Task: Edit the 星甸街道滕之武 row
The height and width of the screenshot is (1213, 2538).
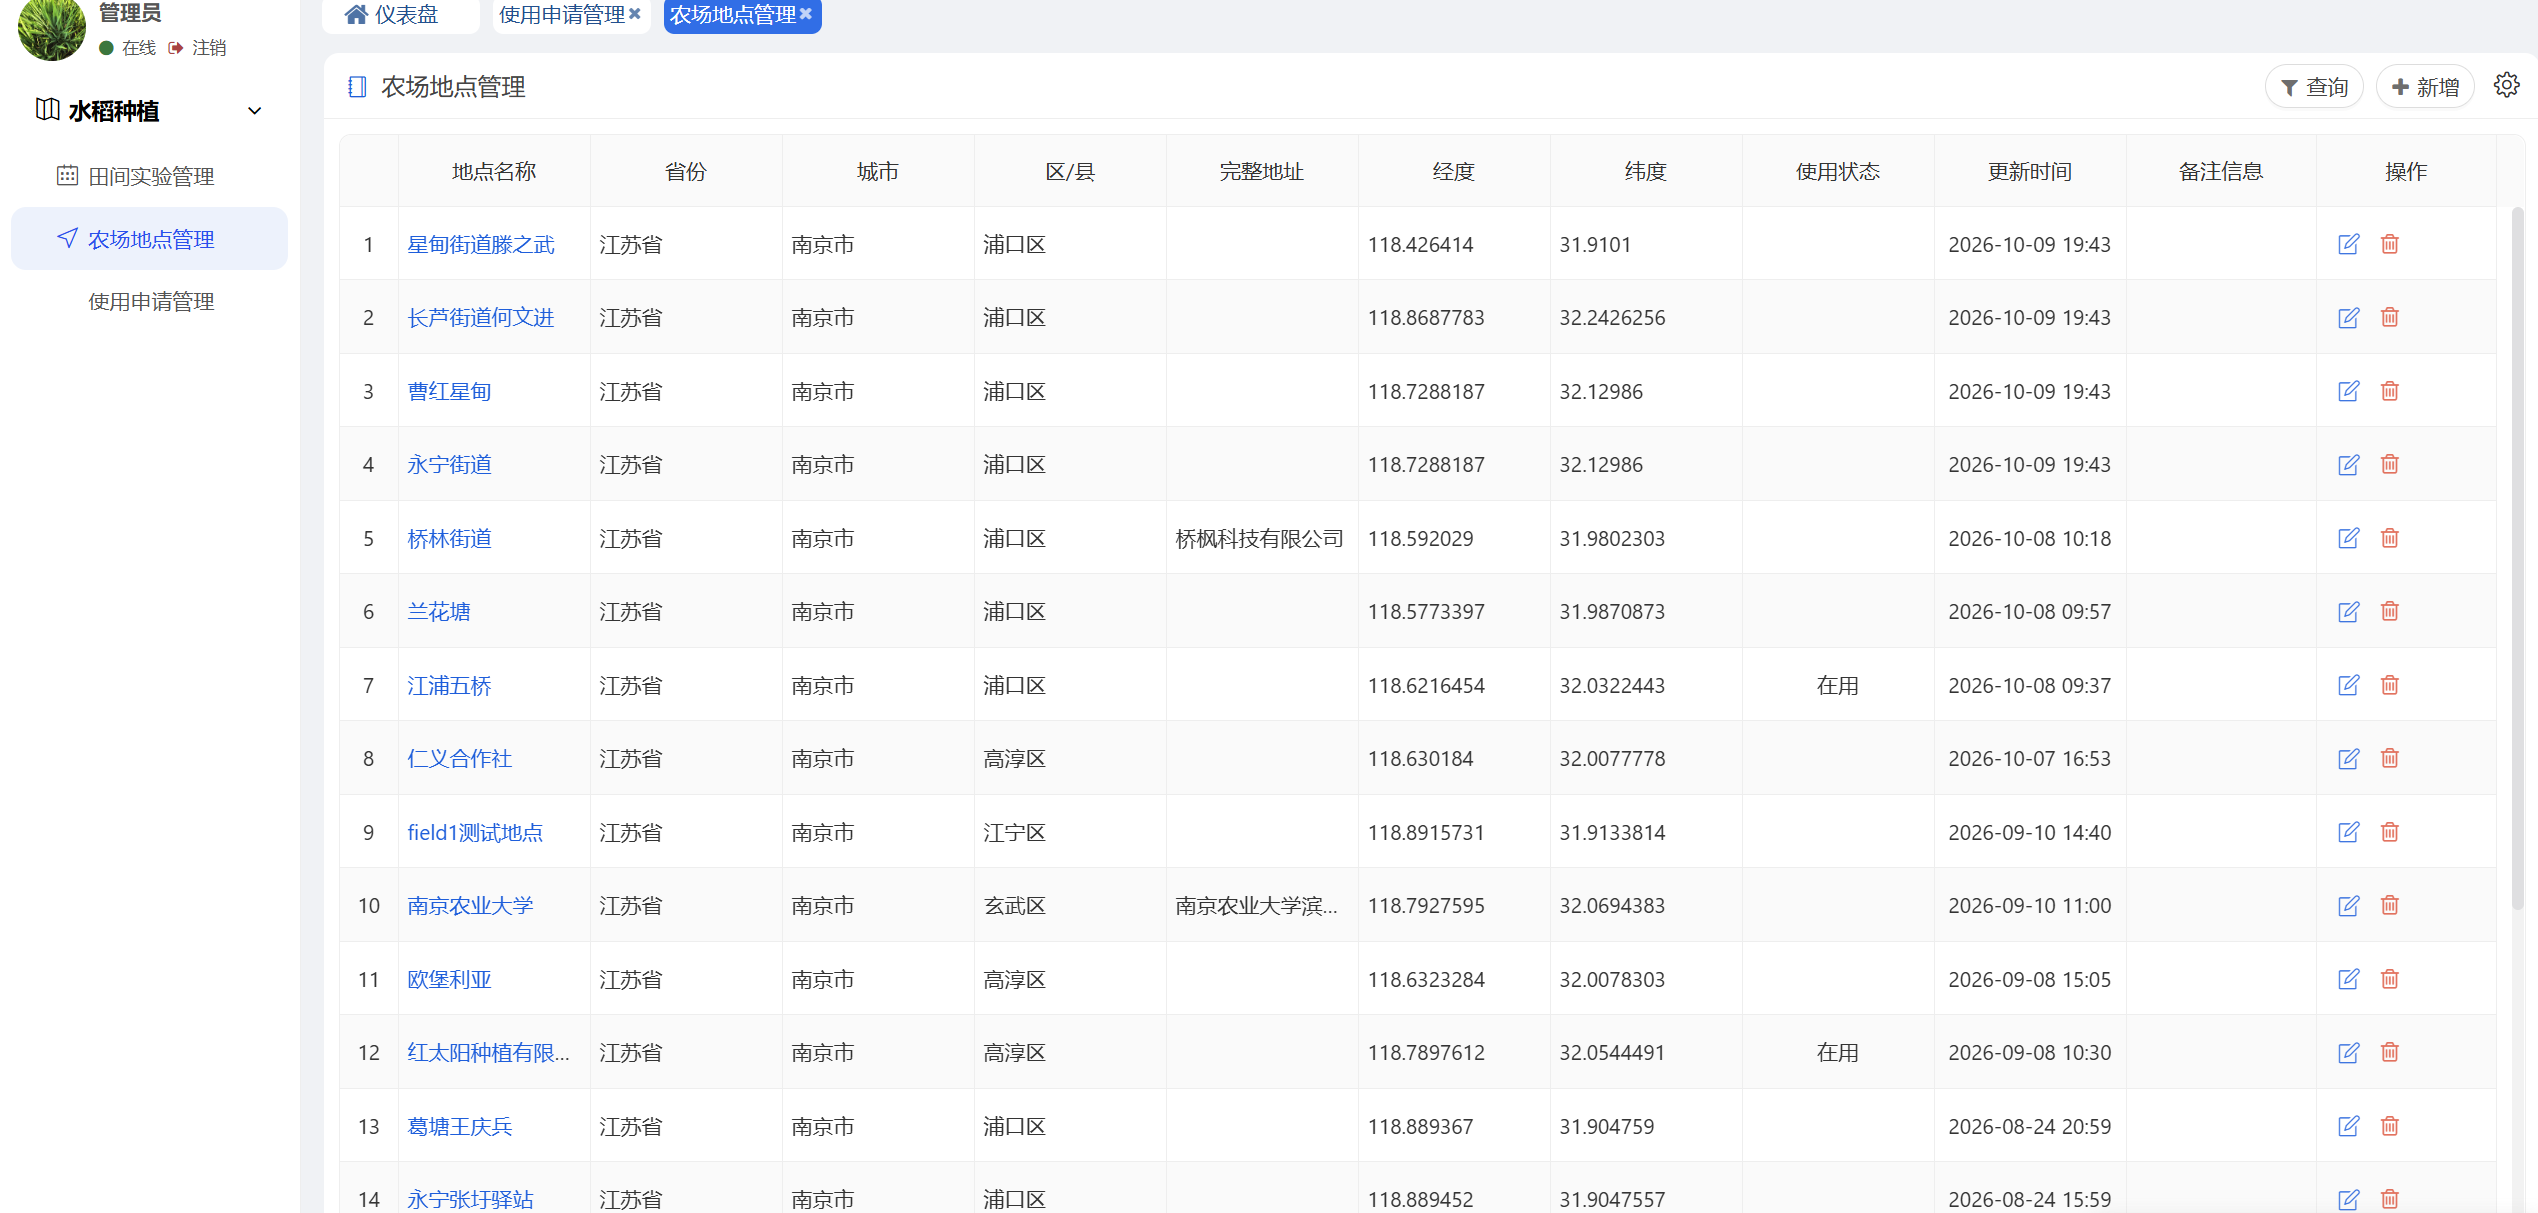Action: point(2348,244)
